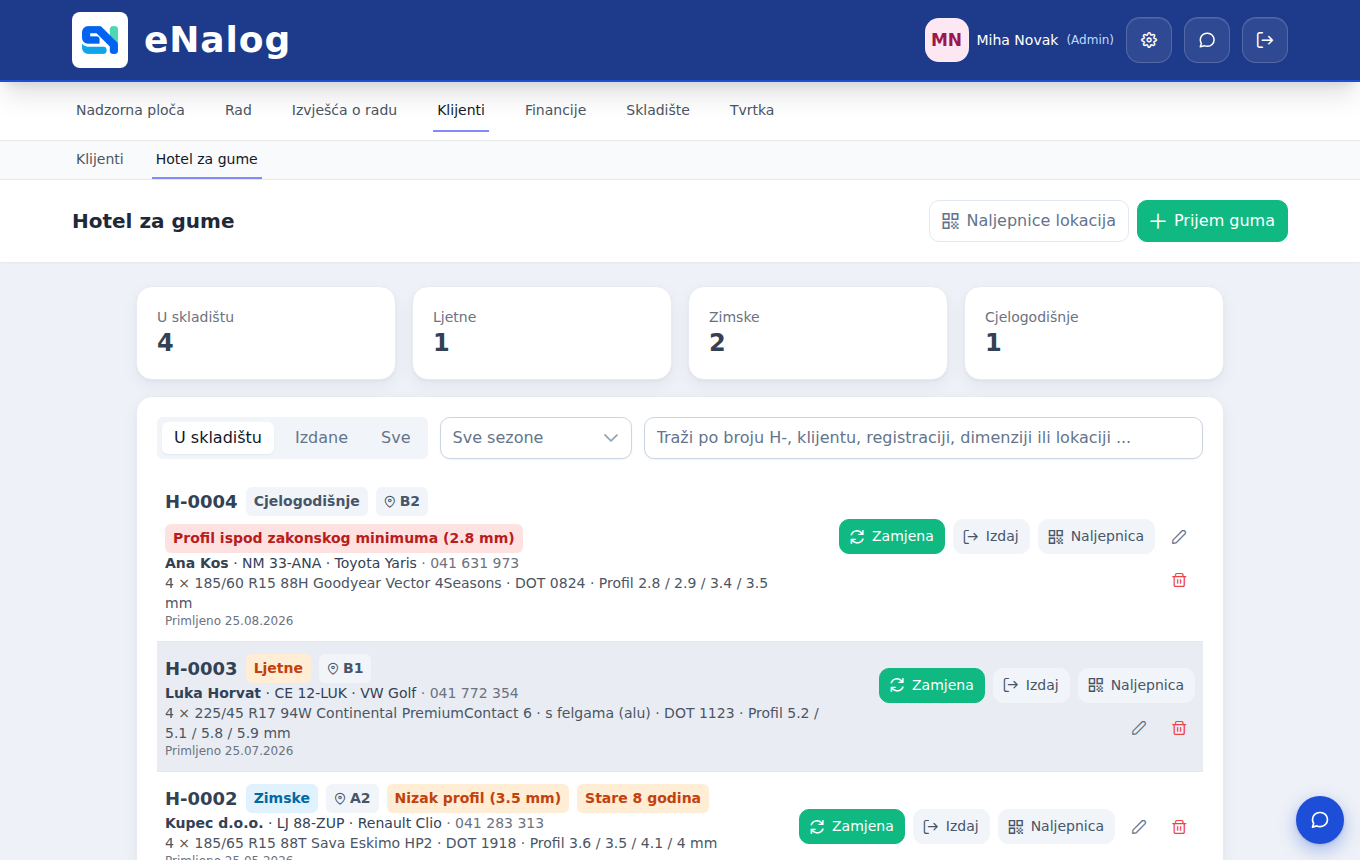The image size is (1360, 860).
Task: Click Izdaj for H-0002
Action: tap(951, 827)
